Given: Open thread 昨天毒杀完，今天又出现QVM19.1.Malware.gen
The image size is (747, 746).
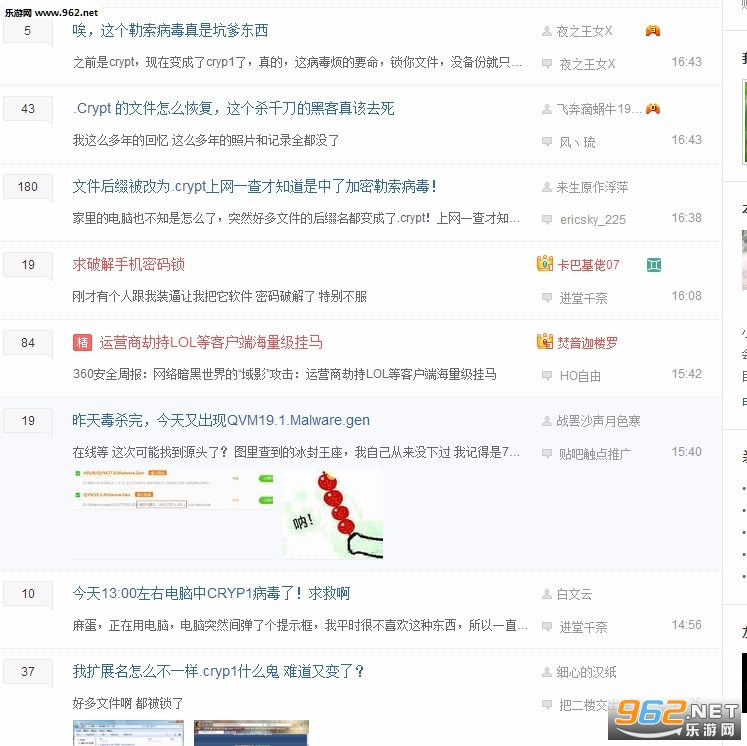Looking at the screenshot, I should click(x=221, y=420).
